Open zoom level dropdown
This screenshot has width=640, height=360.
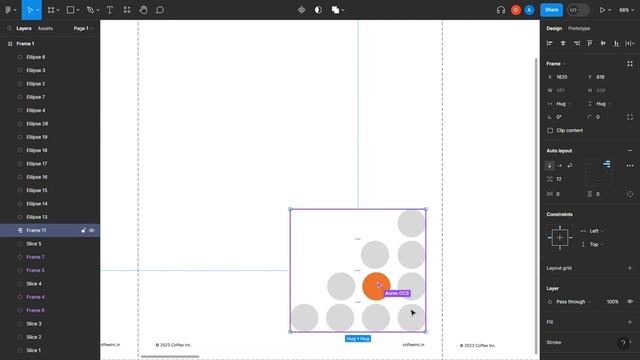(627, 10)
